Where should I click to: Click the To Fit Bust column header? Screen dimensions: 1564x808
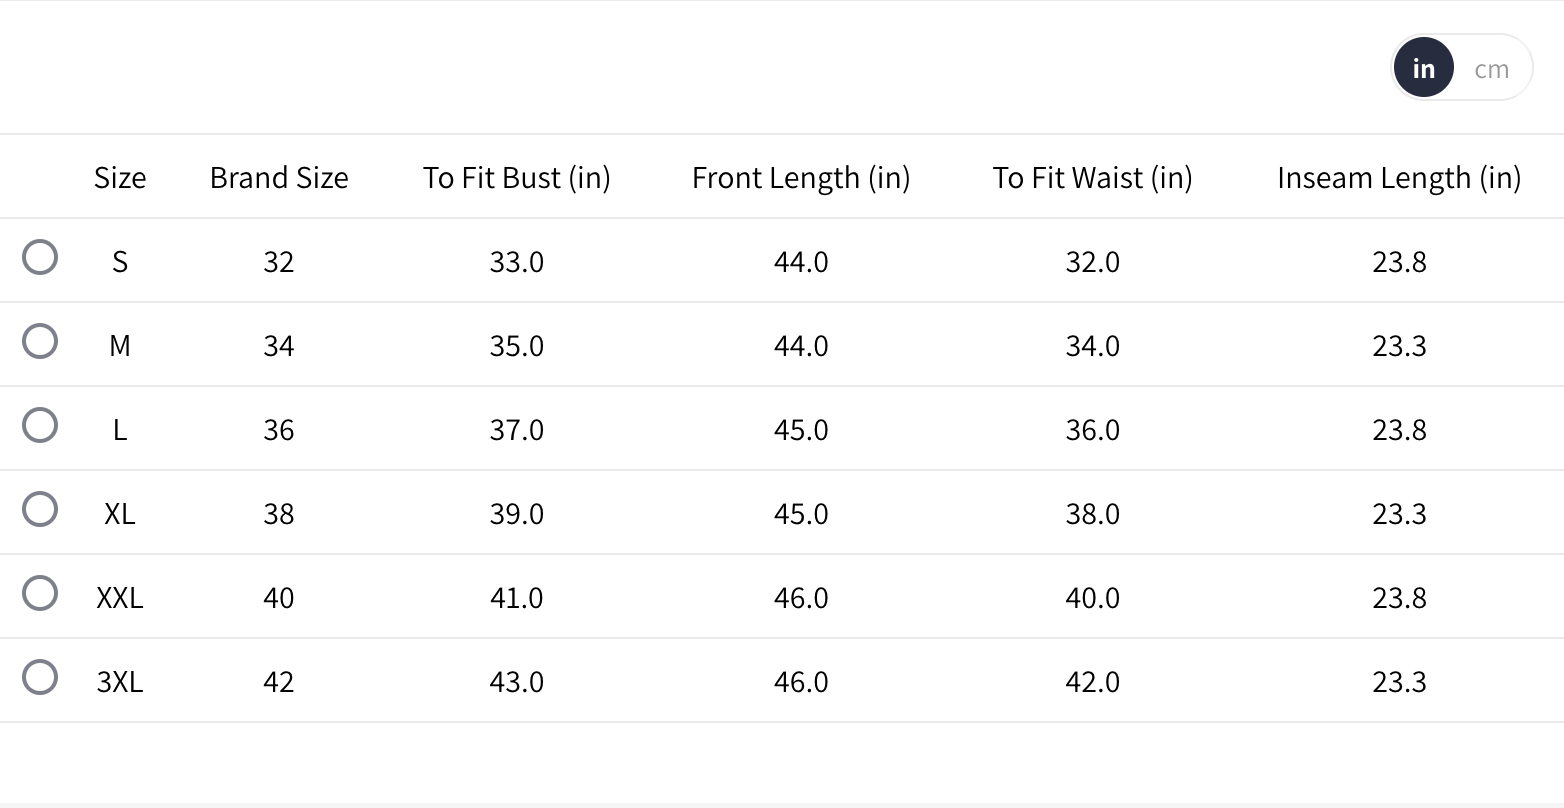pos(516,178)
